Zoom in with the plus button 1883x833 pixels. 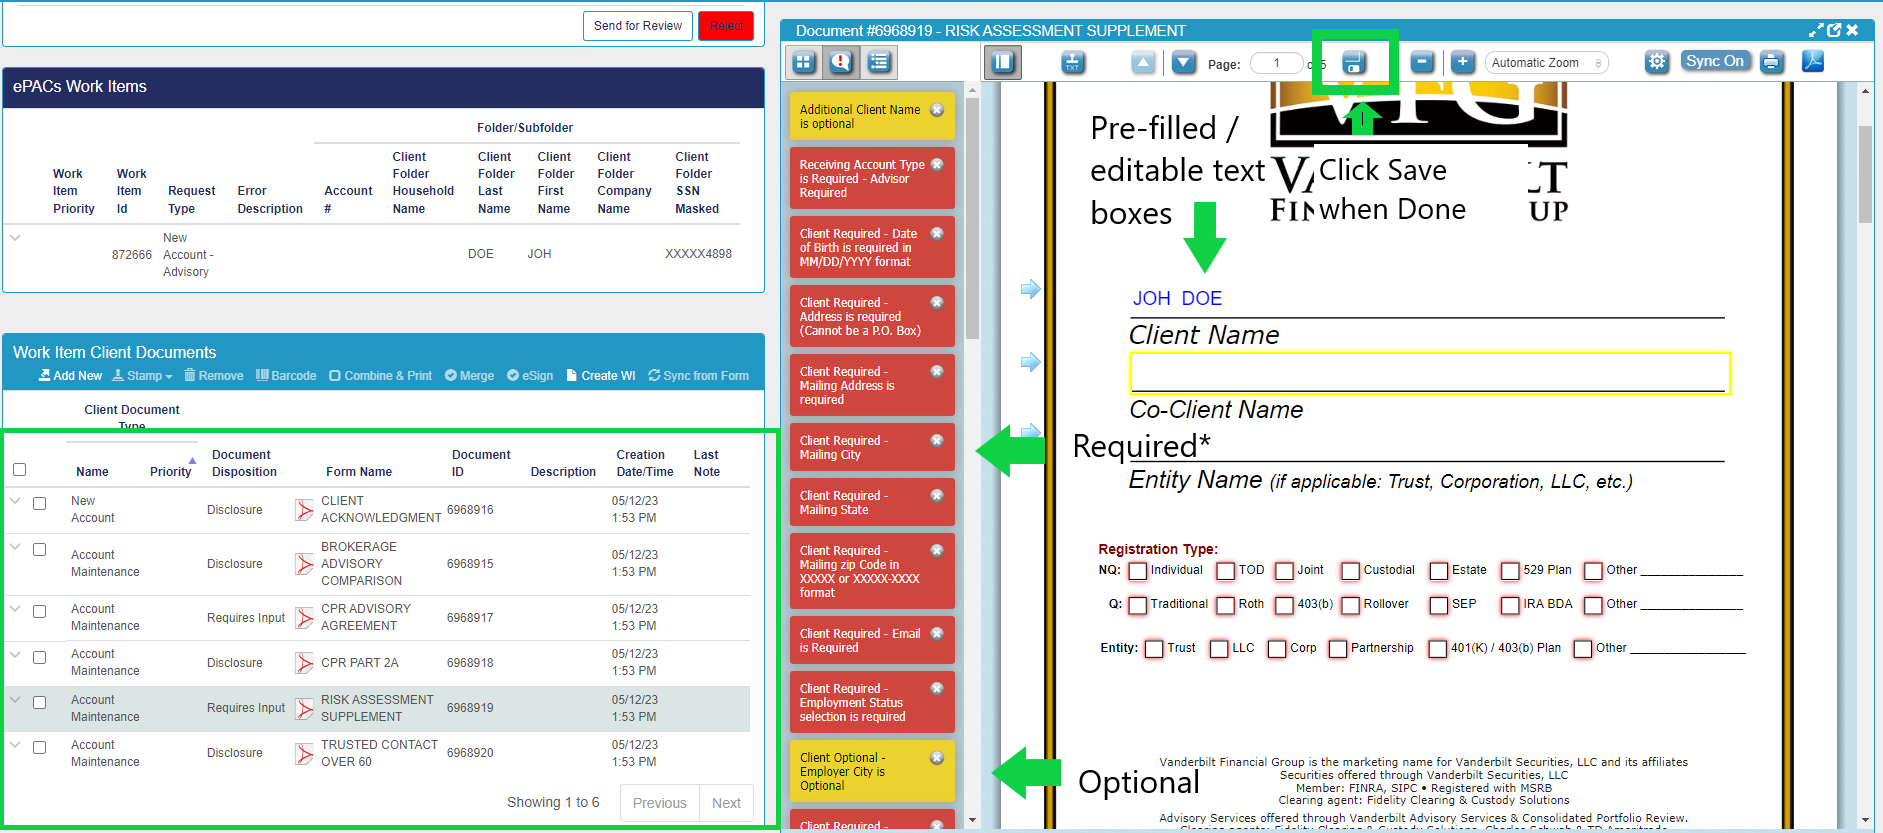1462,62
